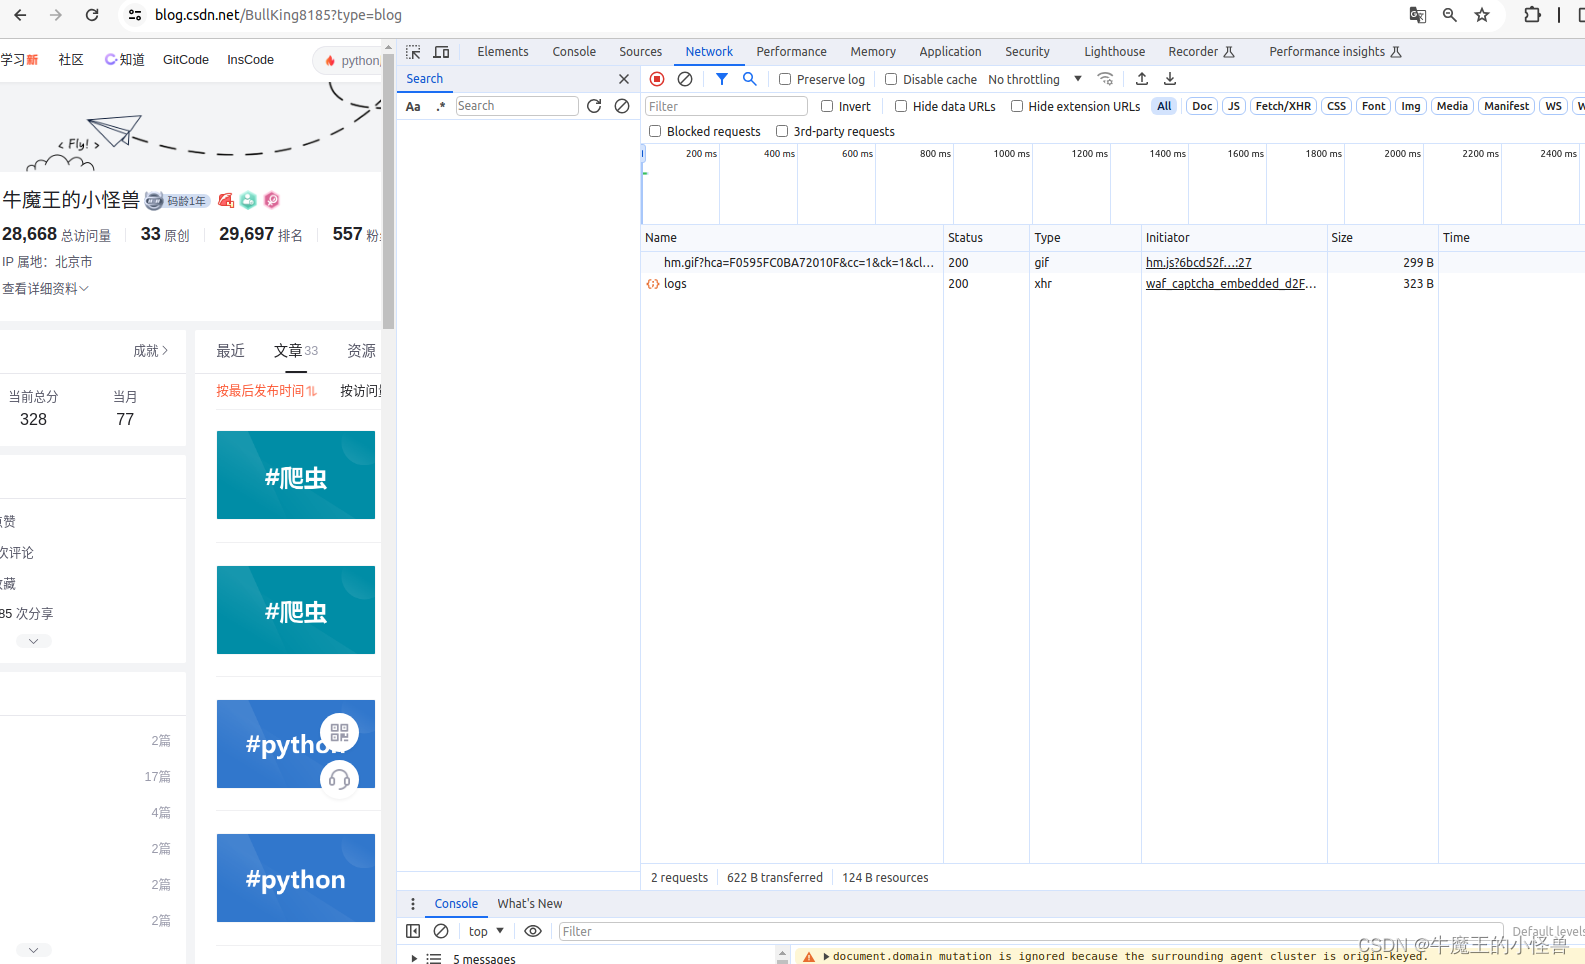Open network search magnifier icon
This screenshot has height=964, width=1585.
750,79
